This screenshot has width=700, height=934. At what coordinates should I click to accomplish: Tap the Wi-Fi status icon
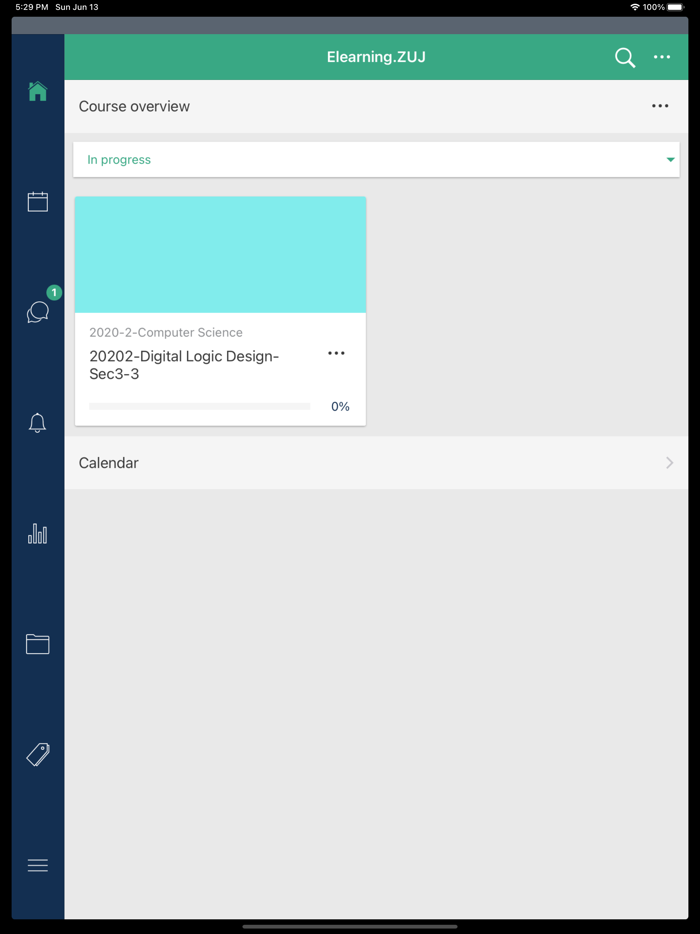(635, 7)
